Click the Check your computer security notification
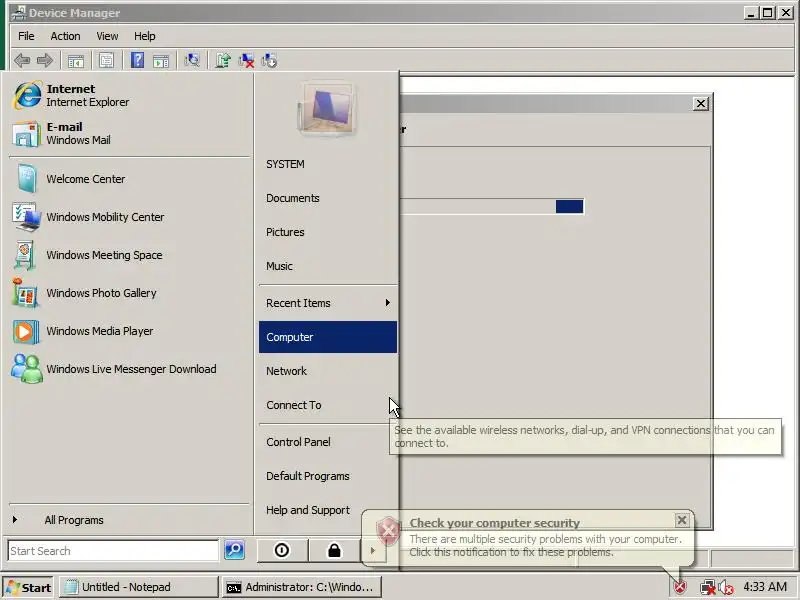 (528, 538)
